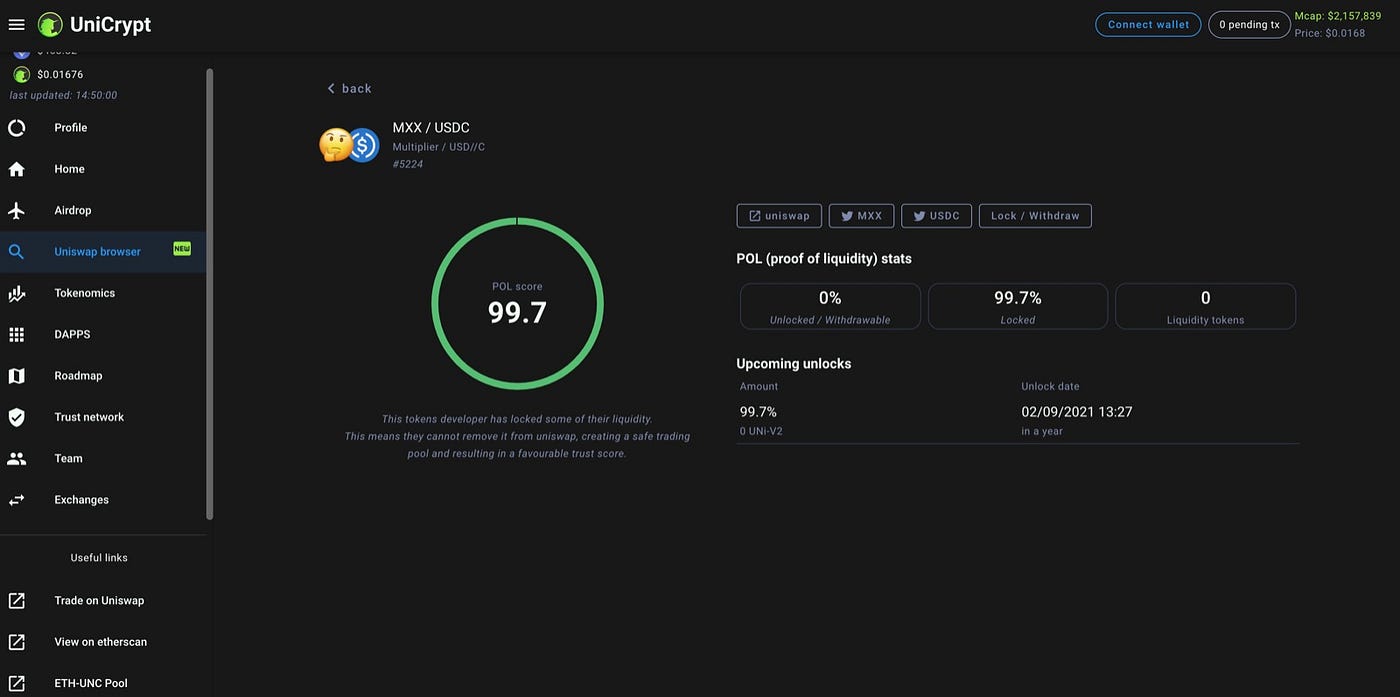1400x697 pixels.
Task: Click the UniCrypt logo icon
Action: point(50,24)
